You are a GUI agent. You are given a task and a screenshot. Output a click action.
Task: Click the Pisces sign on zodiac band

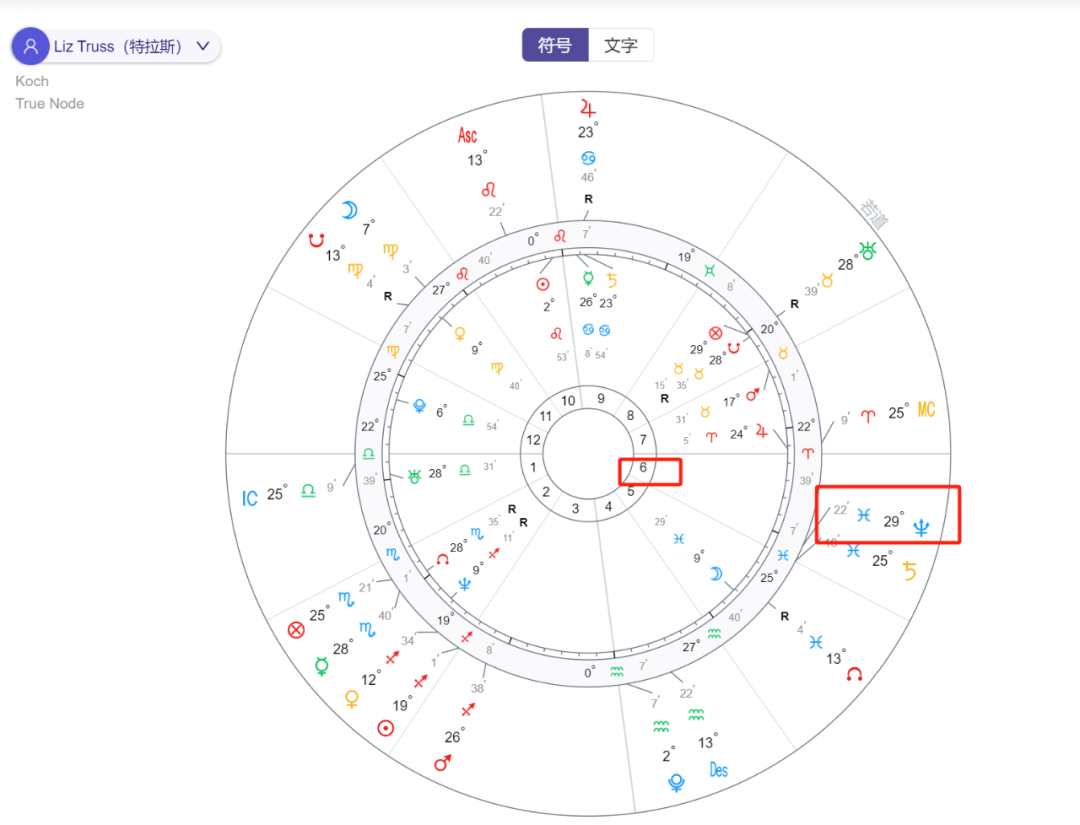[x=783, y=554]
